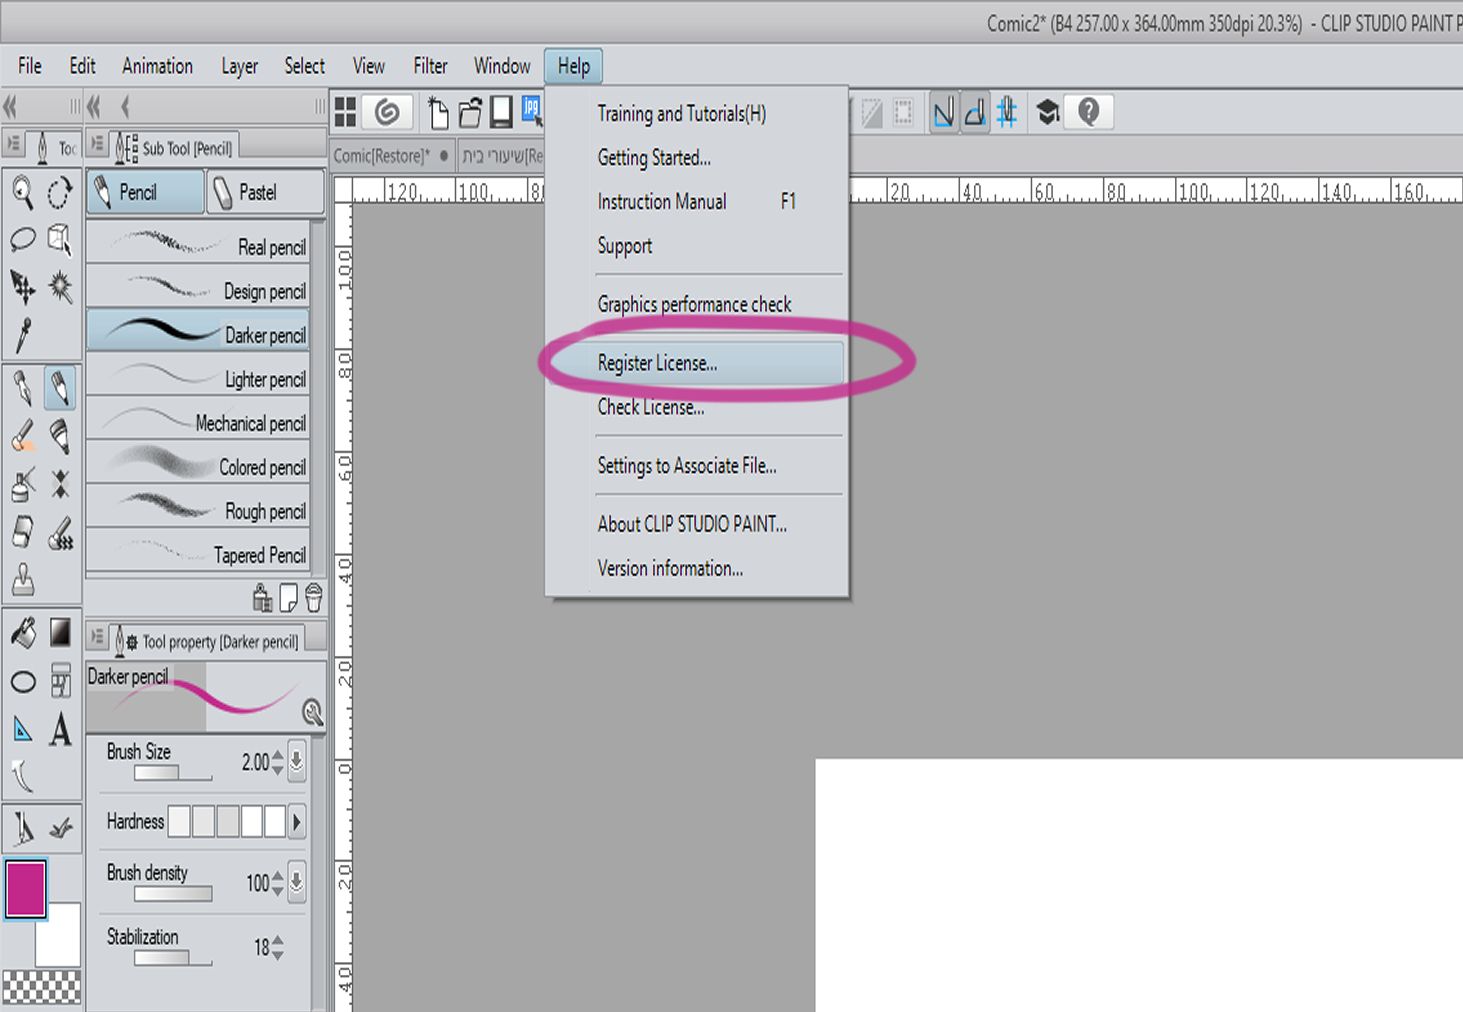Open Settings to Associate File
This screenshot has width=1463, height=1012.
pos(696,466)
